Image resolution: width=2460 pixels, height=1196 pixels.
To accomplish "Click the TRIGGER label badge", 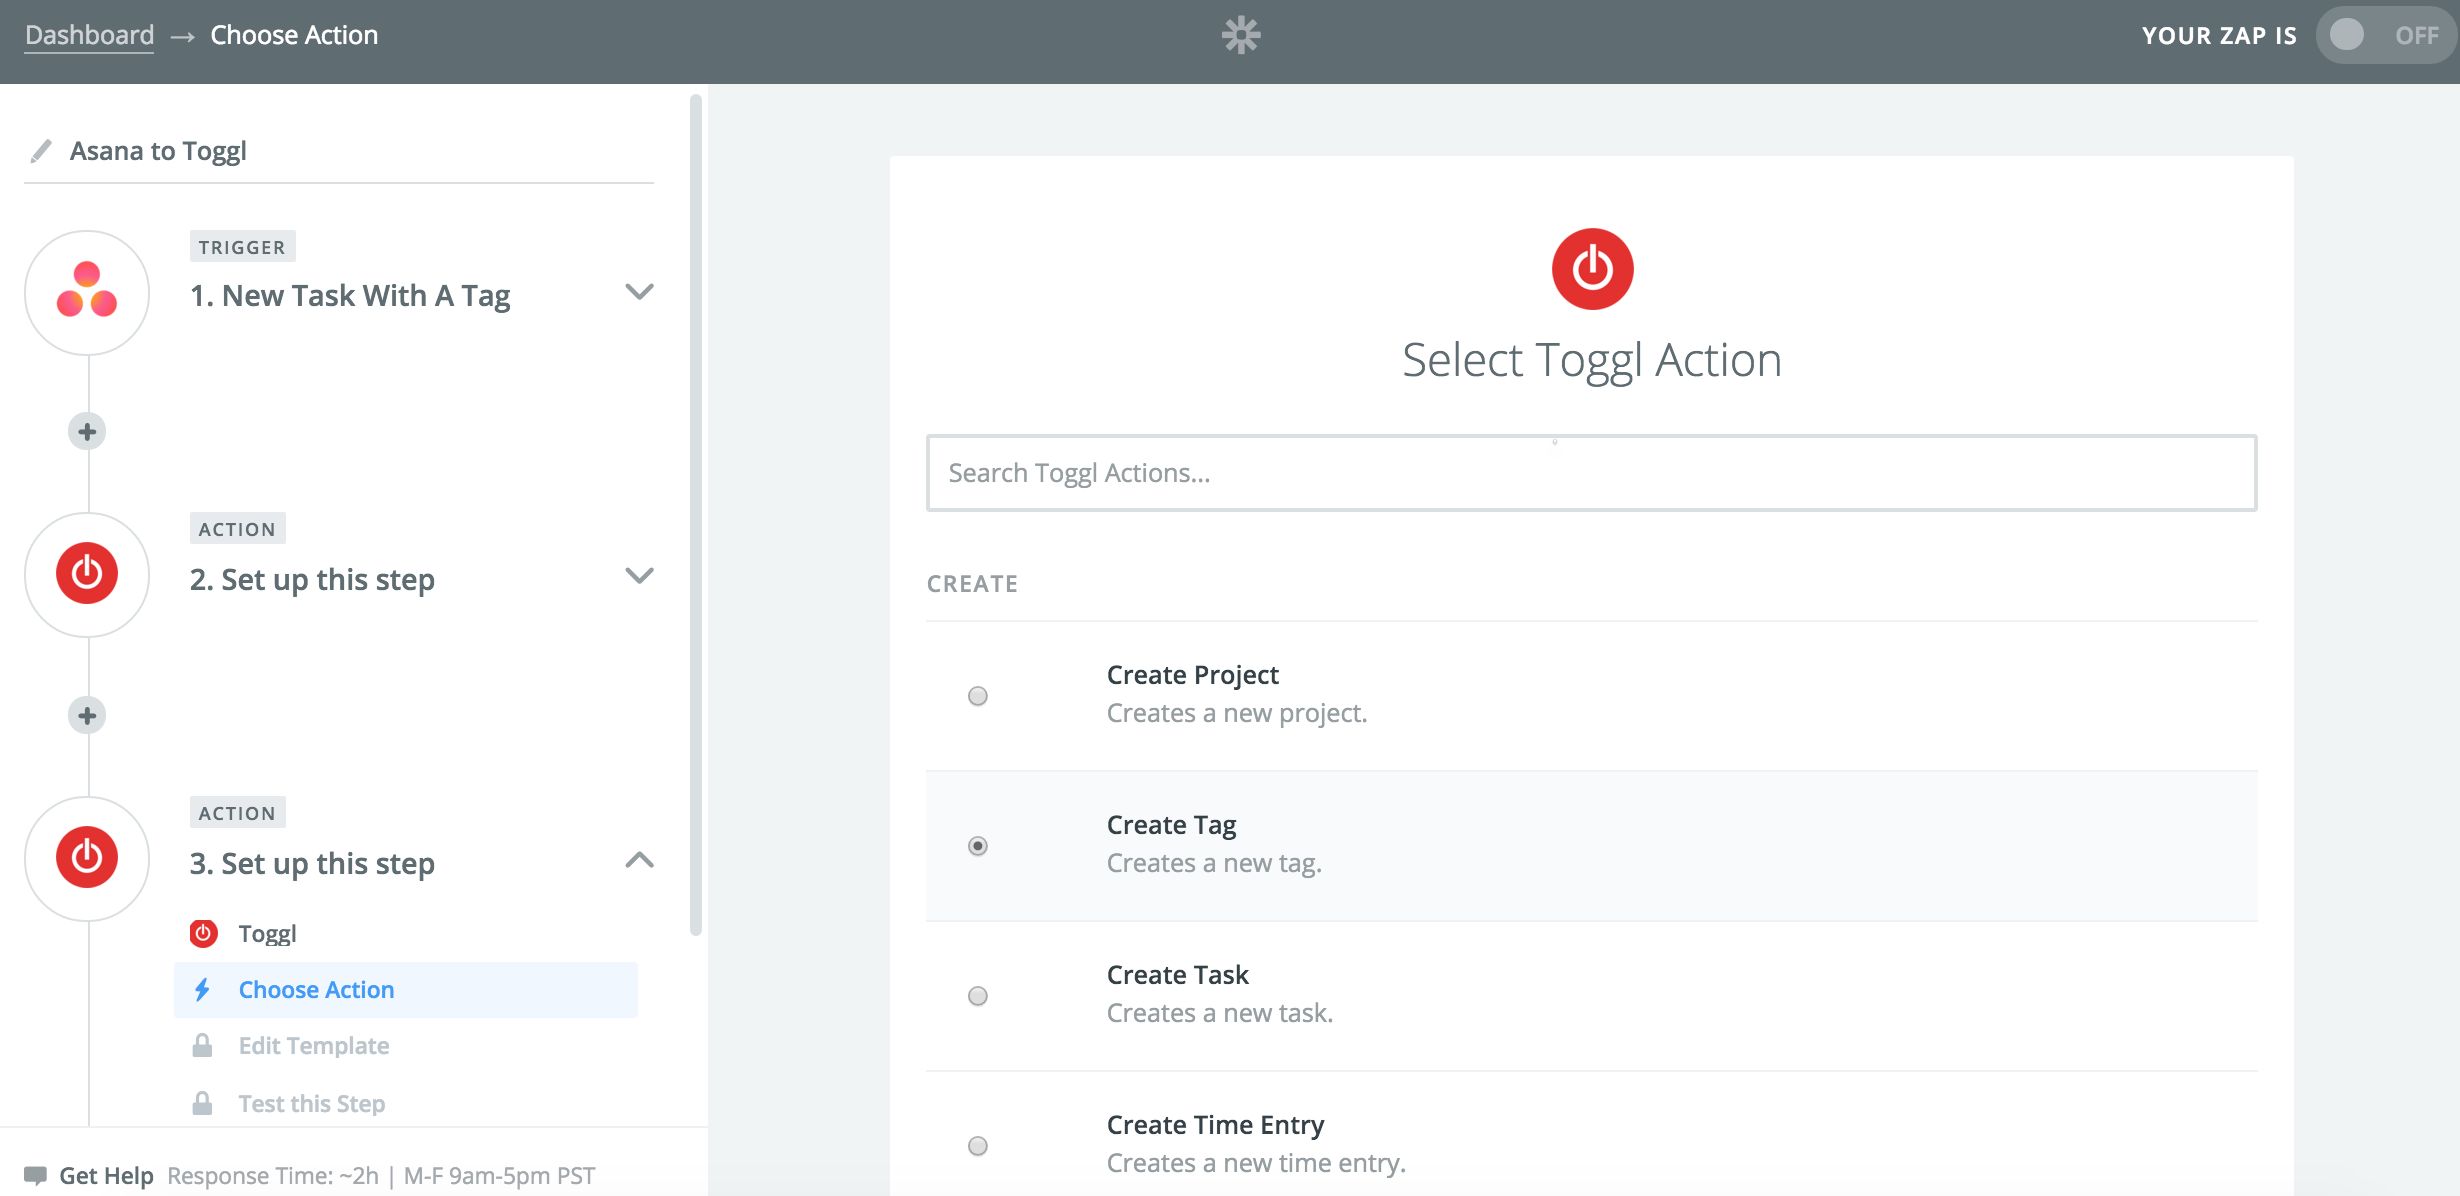I will pyautogui.click(x=242, y=247).
